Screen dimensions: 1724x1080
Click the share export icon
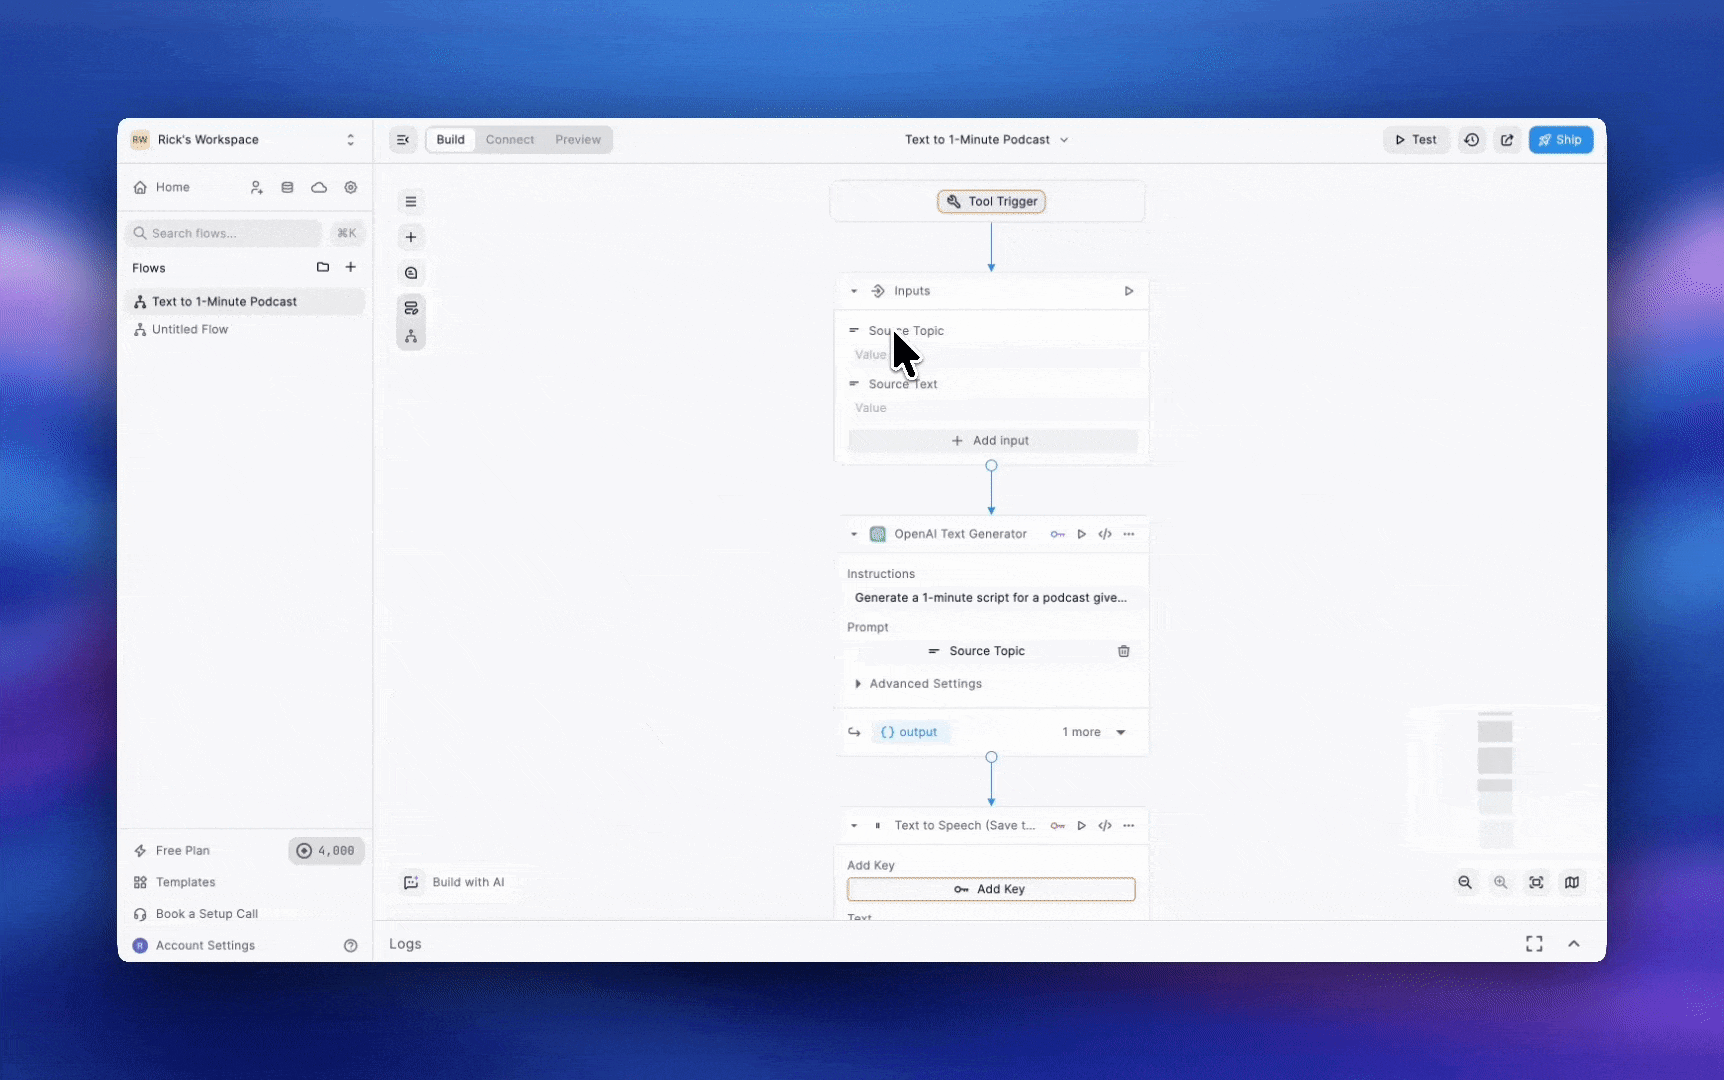click(1507, 140)
